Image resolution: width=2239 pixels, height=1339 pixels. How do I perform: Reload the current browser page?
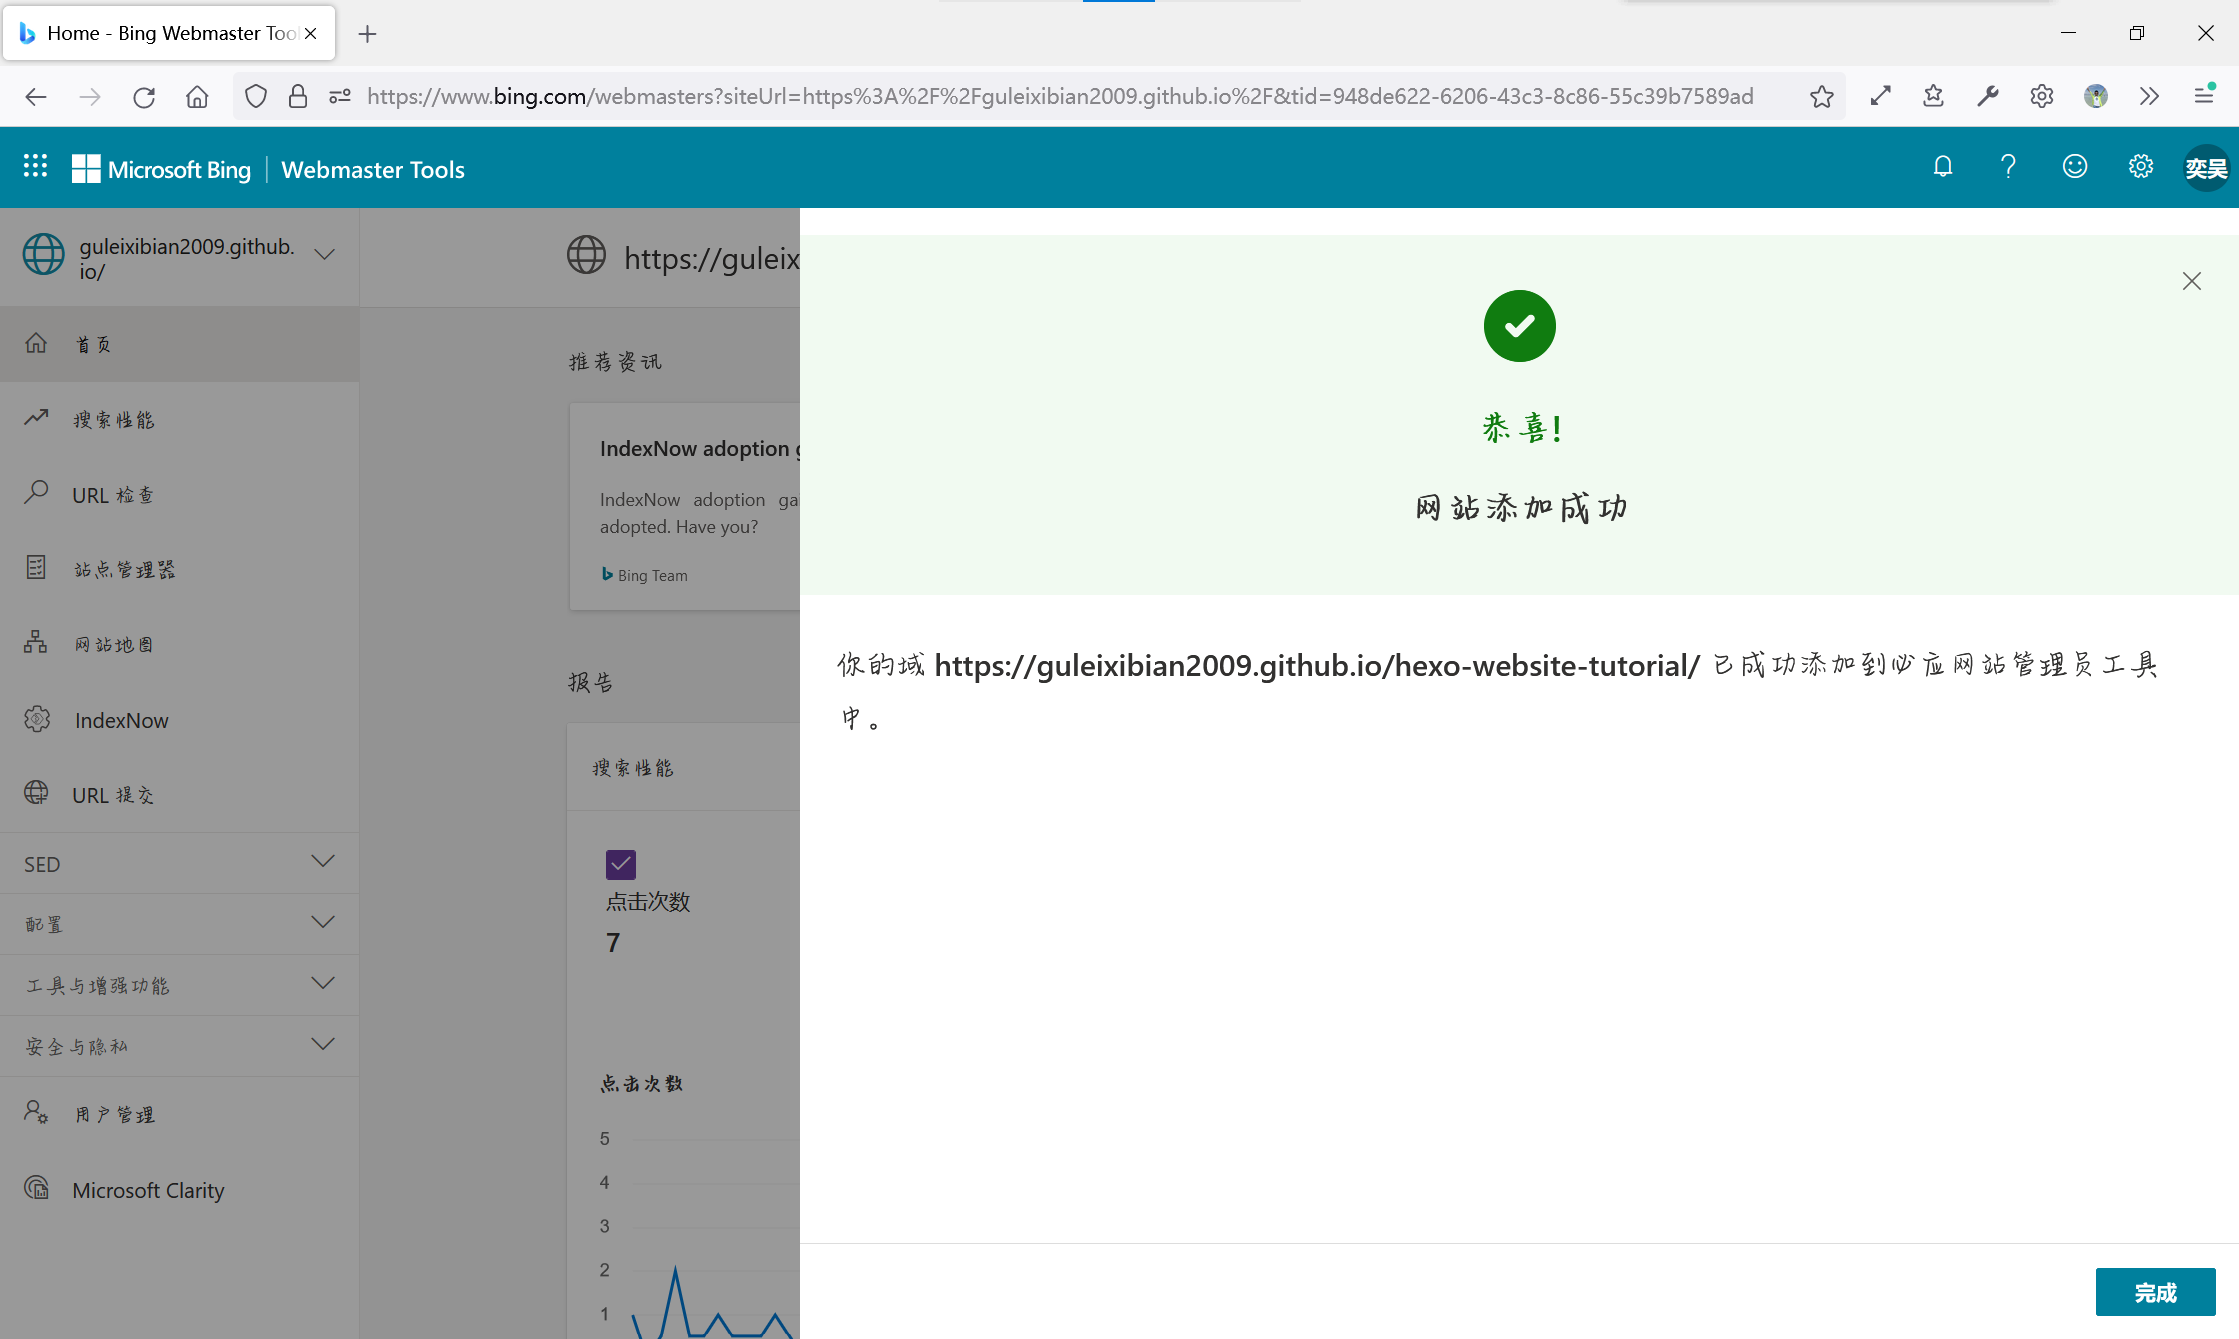point(144,96)
